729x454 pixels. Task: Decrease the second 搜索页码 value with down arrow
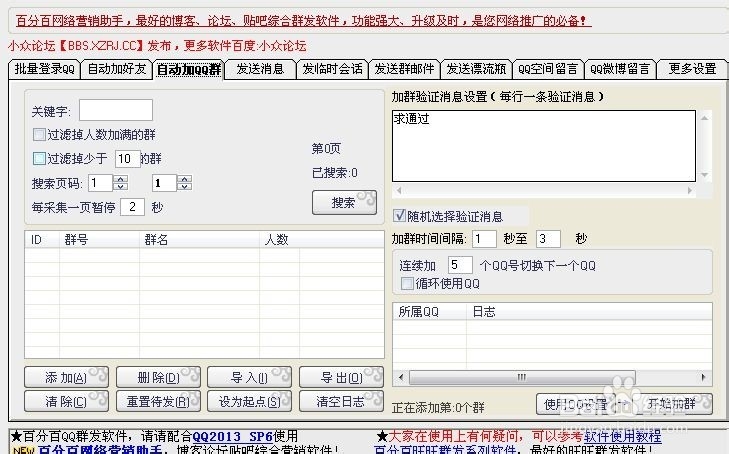click(x=184, y=187)
